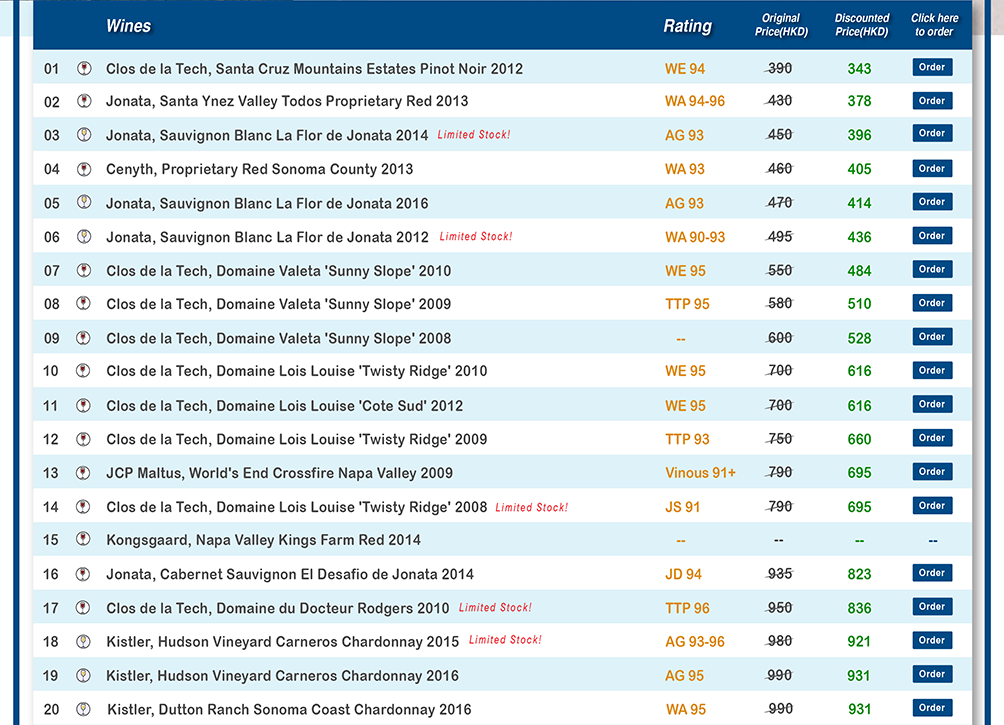Viewport: 1004px width, 725px height.
Task: Click white wine icon for La Flor de Jonata 2012
Action: tap(84, 236)
